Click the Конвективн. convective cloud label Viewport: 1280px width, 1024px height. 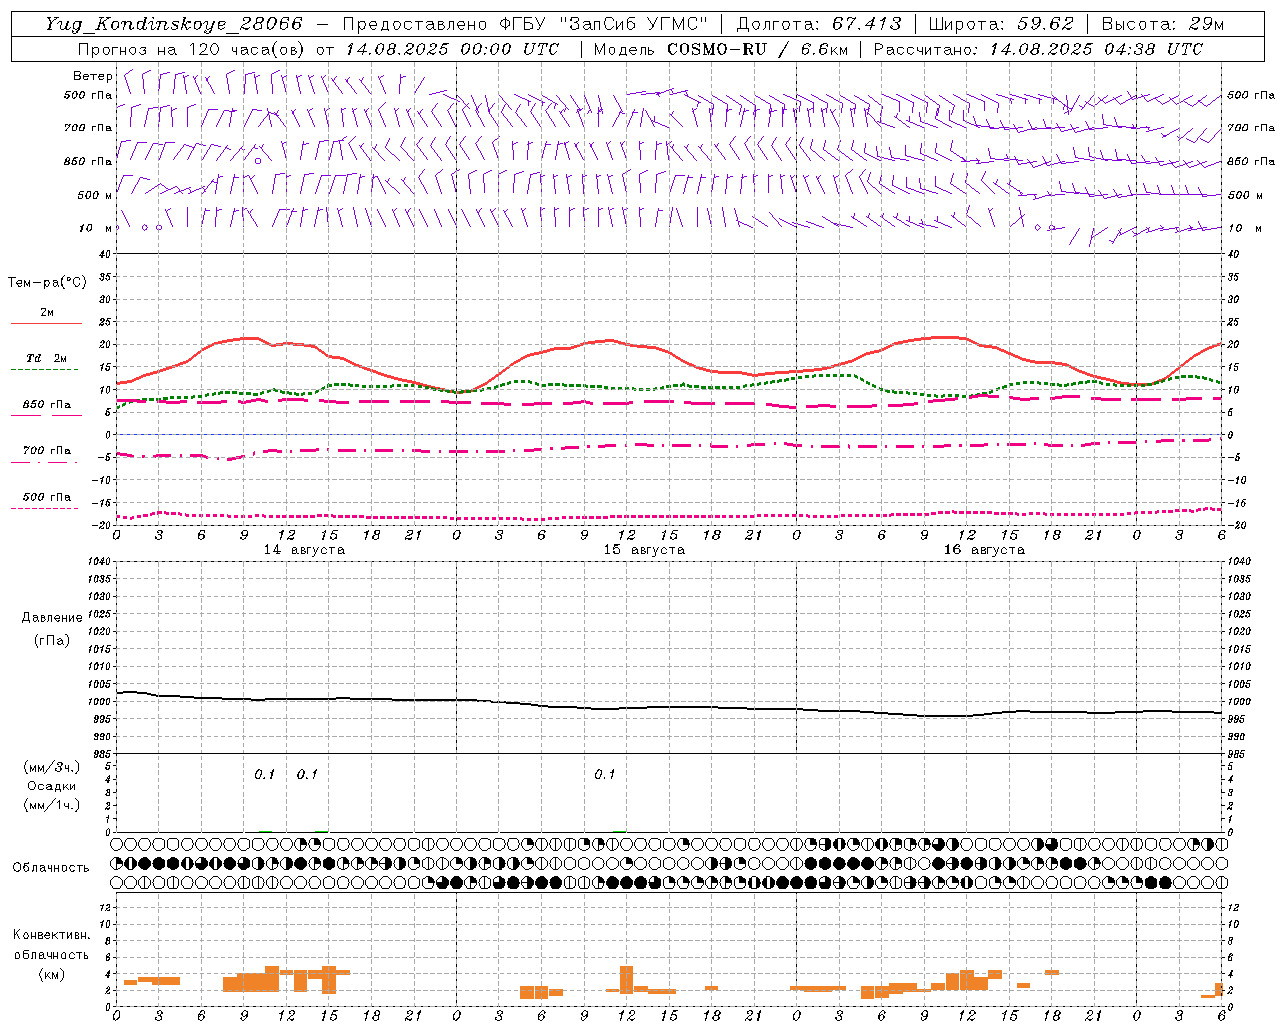(x=52, y=935)
